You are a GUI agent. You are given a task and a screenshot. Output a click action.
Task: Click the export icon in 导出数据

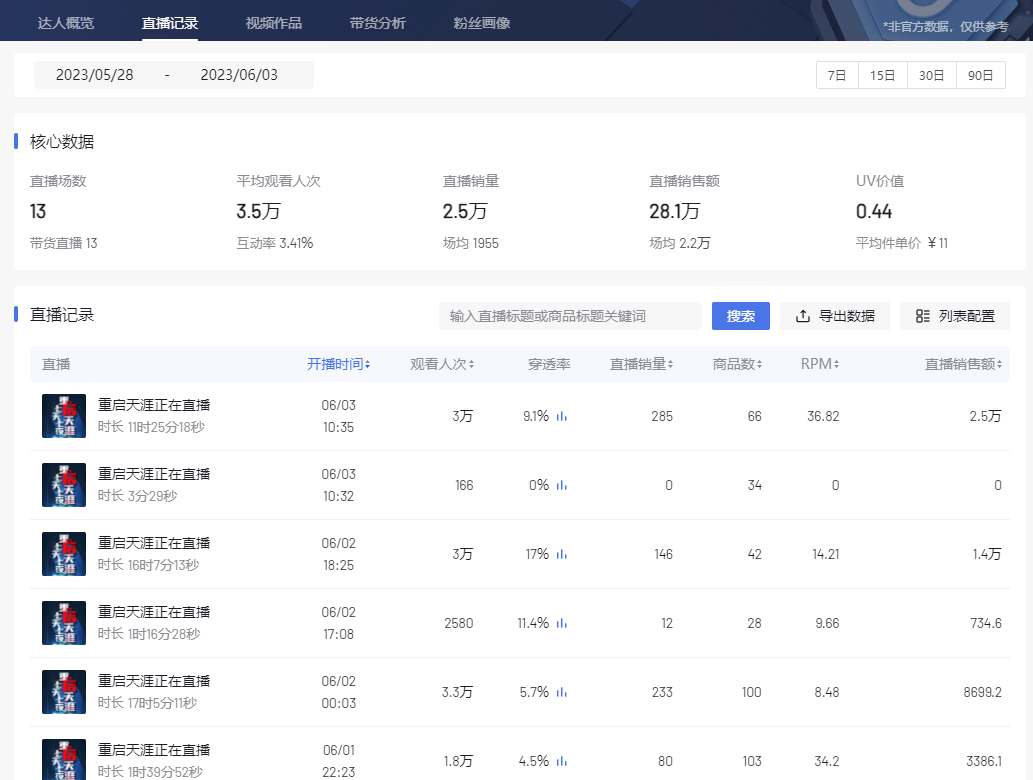tap(803, 316)
